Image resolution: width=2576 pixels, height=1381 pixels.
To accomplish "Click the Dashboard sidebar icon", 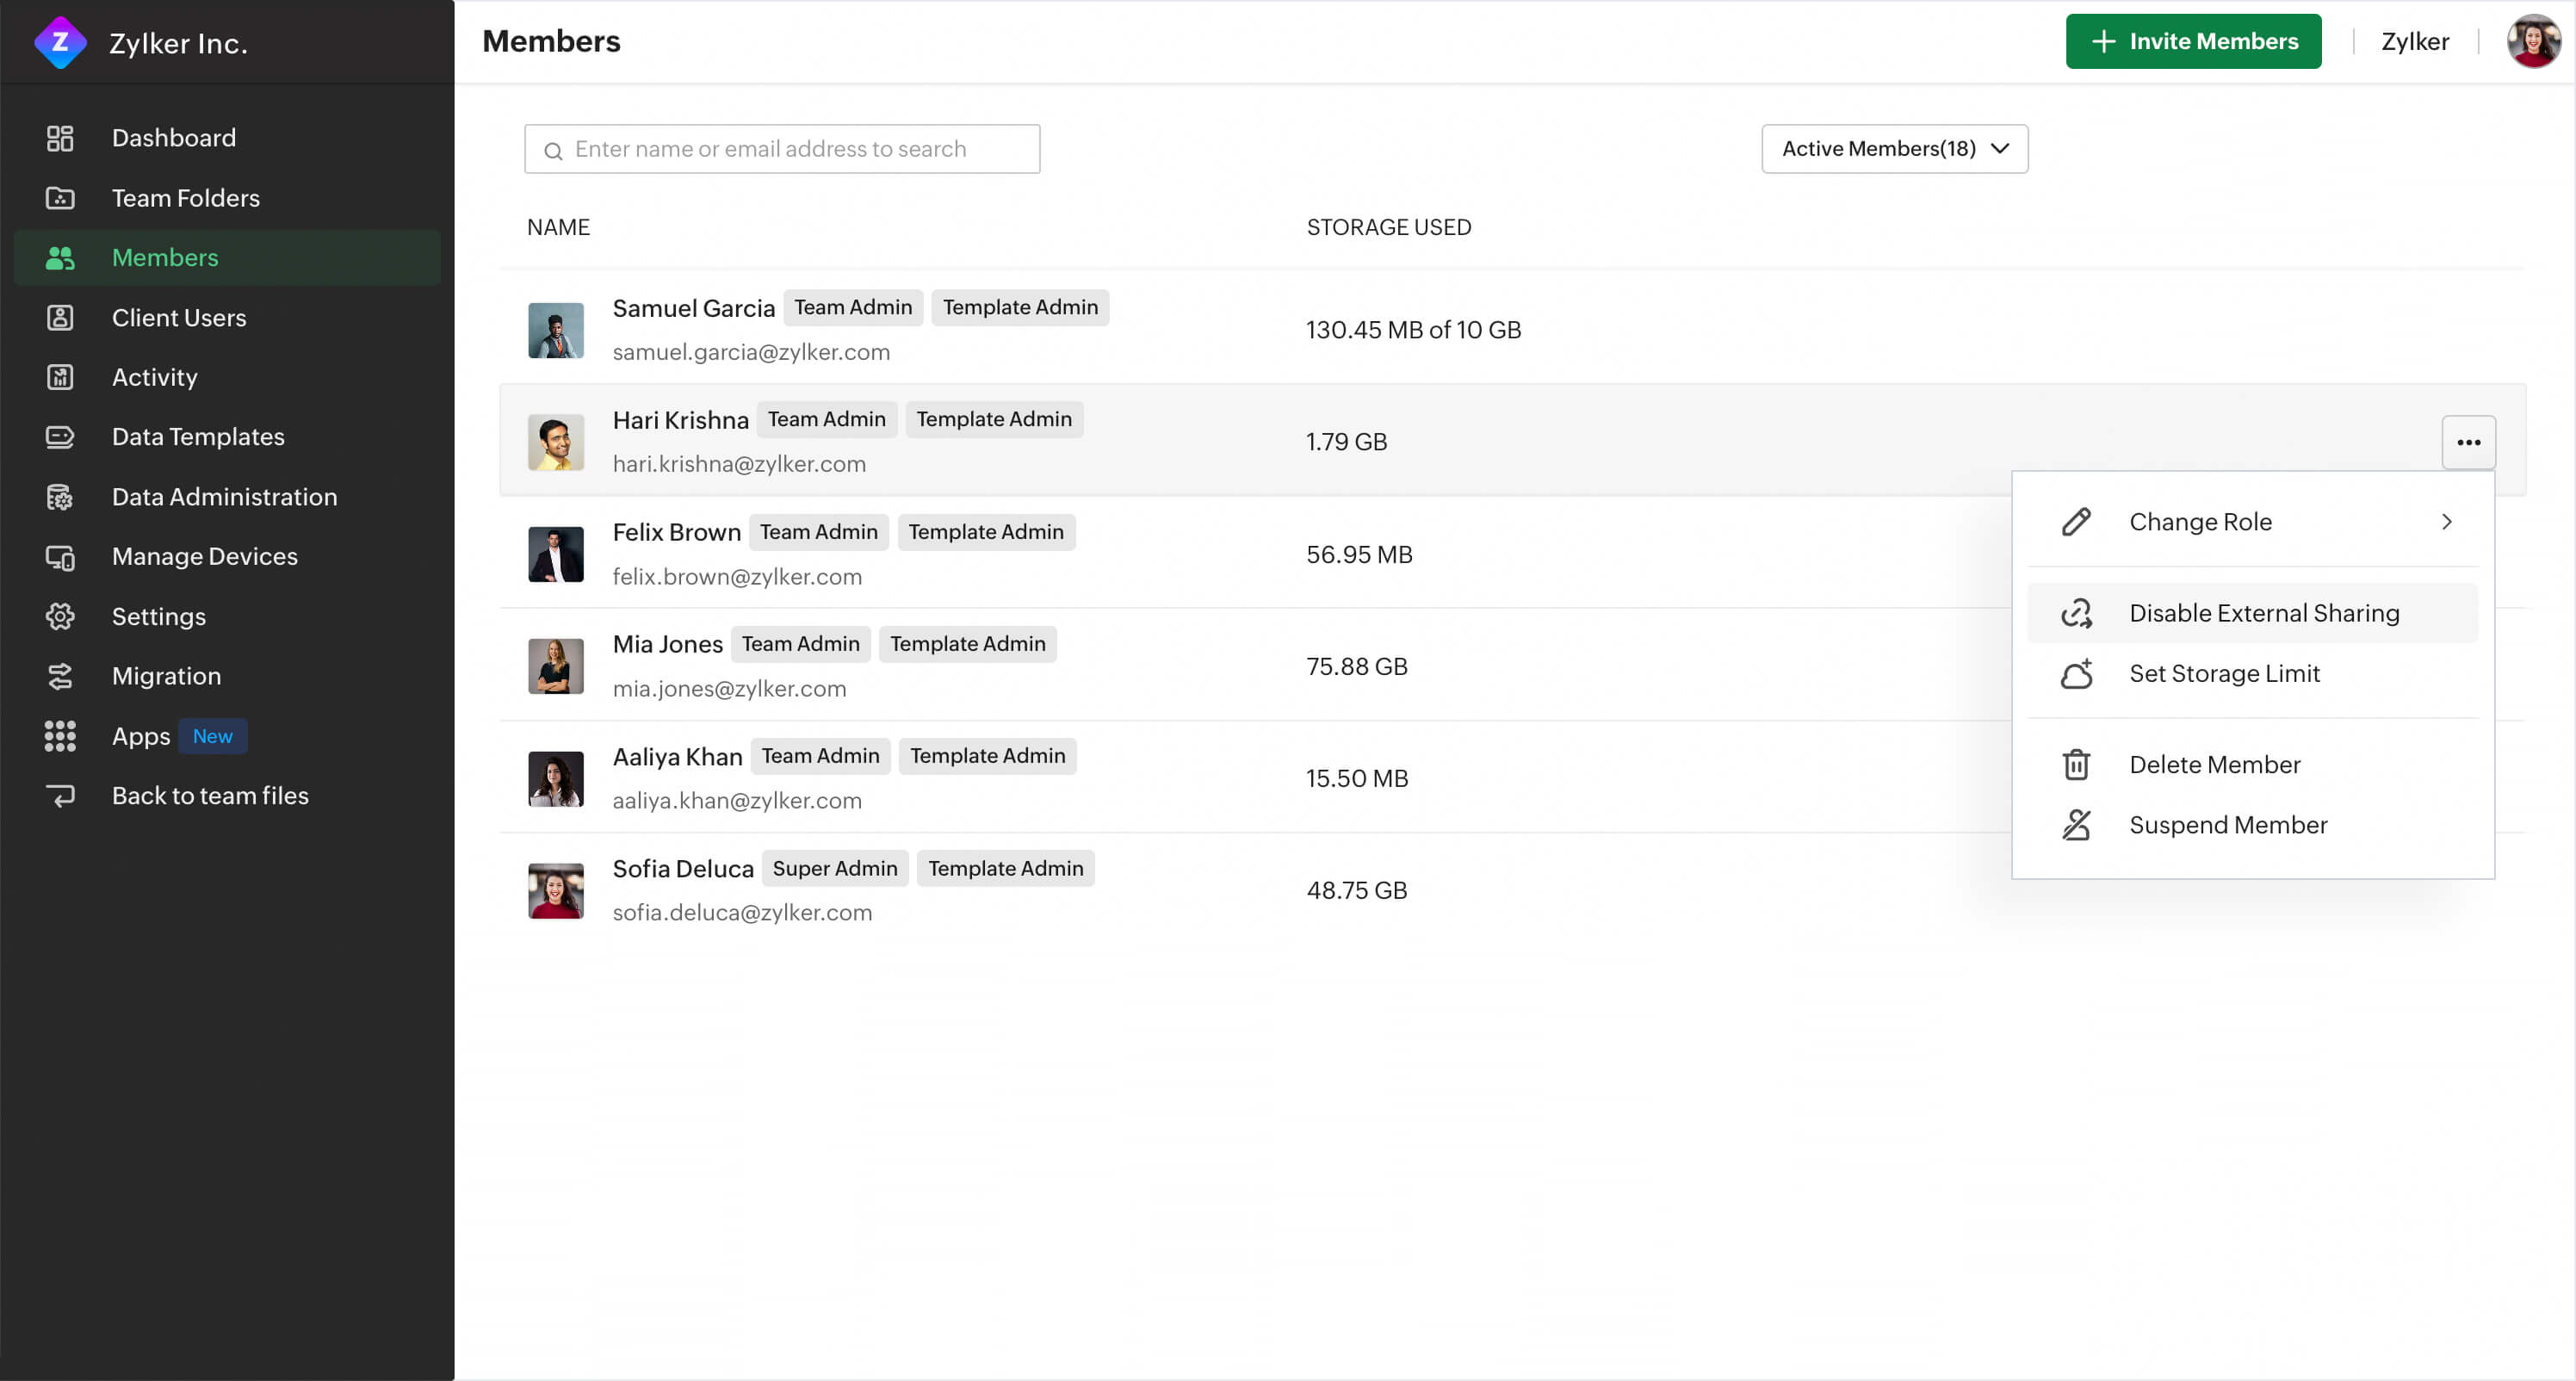I will pyautogui.click(x=59, y=138).
